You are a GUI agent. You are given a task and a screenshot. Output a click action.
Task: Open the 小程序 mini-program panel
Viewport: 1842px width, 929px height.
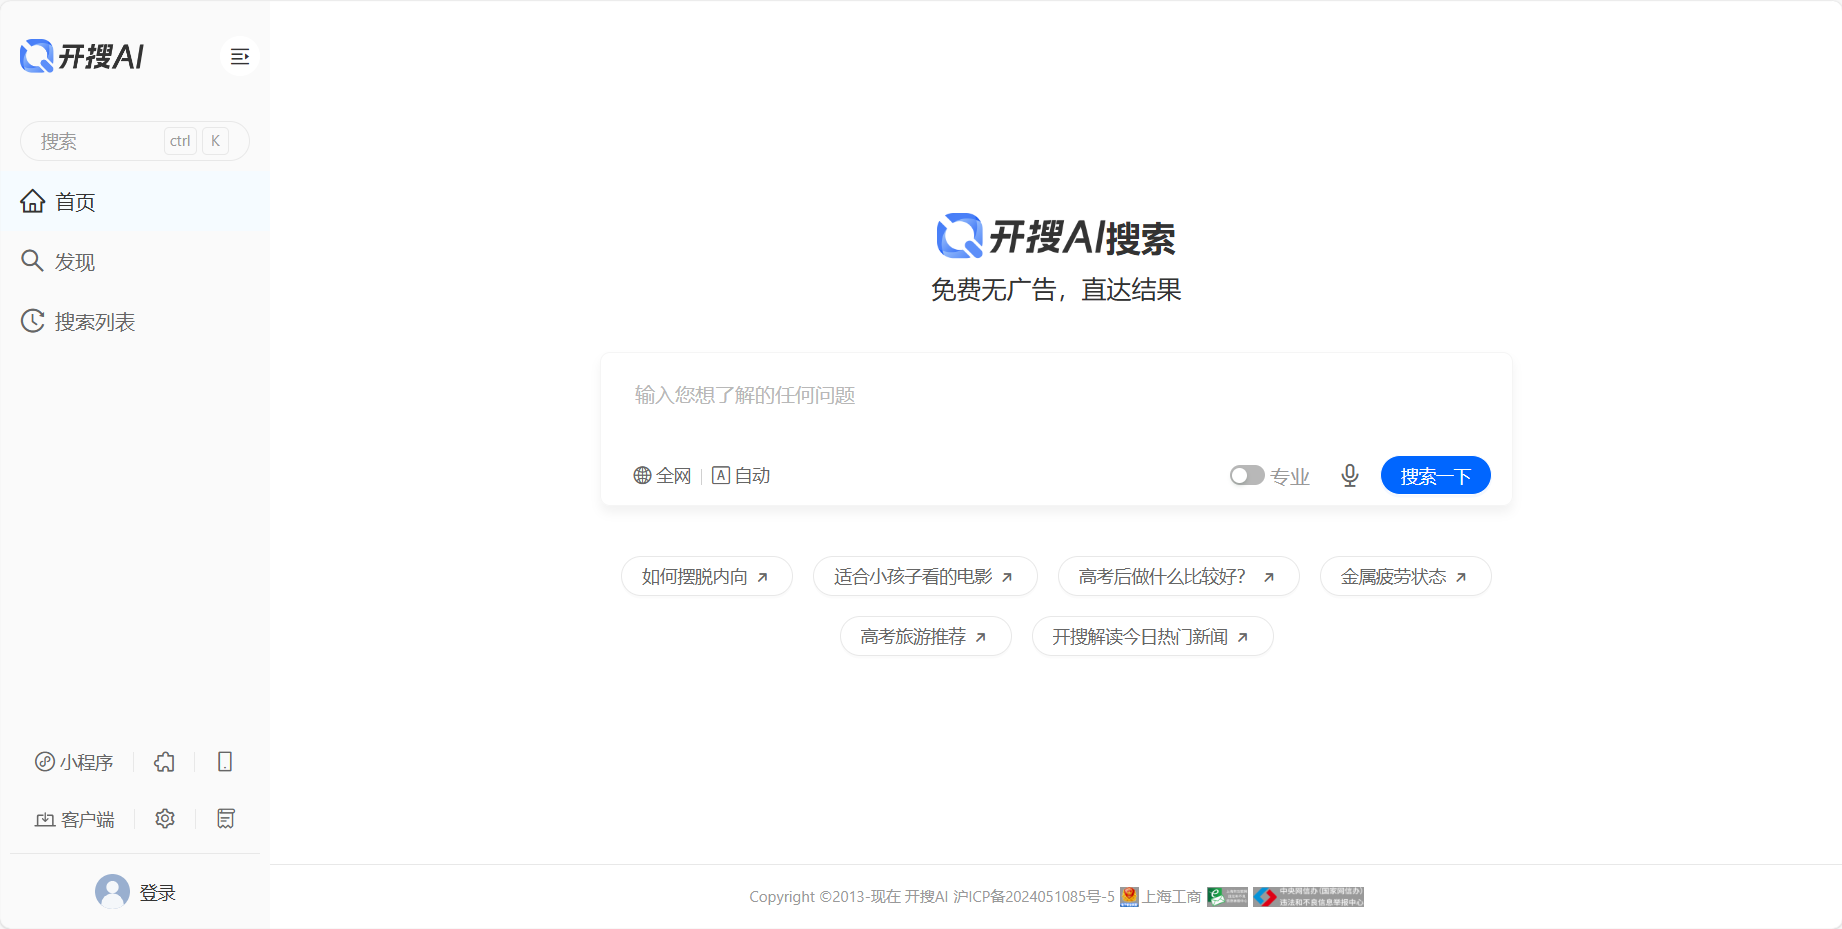point(75,762)
